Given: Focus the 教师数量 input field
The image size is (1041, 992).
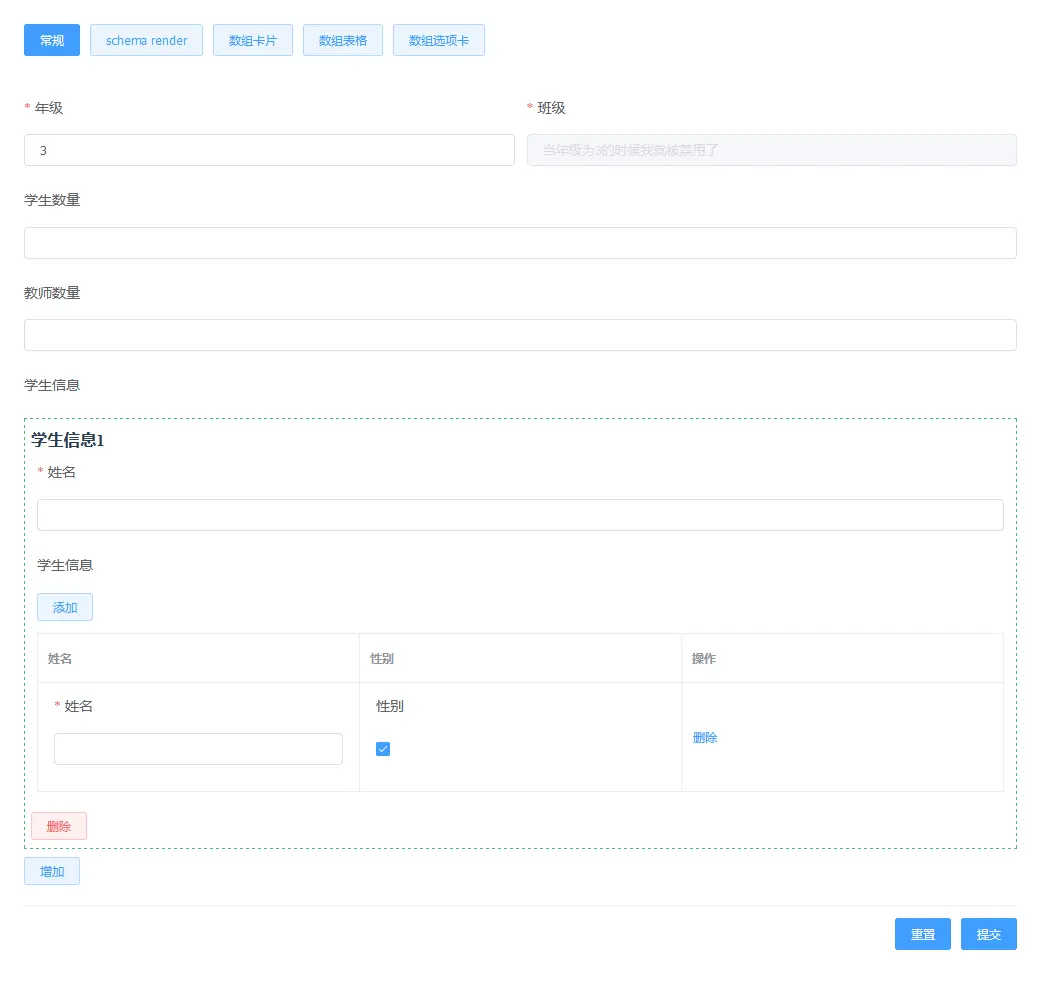Looking at the screenshot, I should (520, 335).
